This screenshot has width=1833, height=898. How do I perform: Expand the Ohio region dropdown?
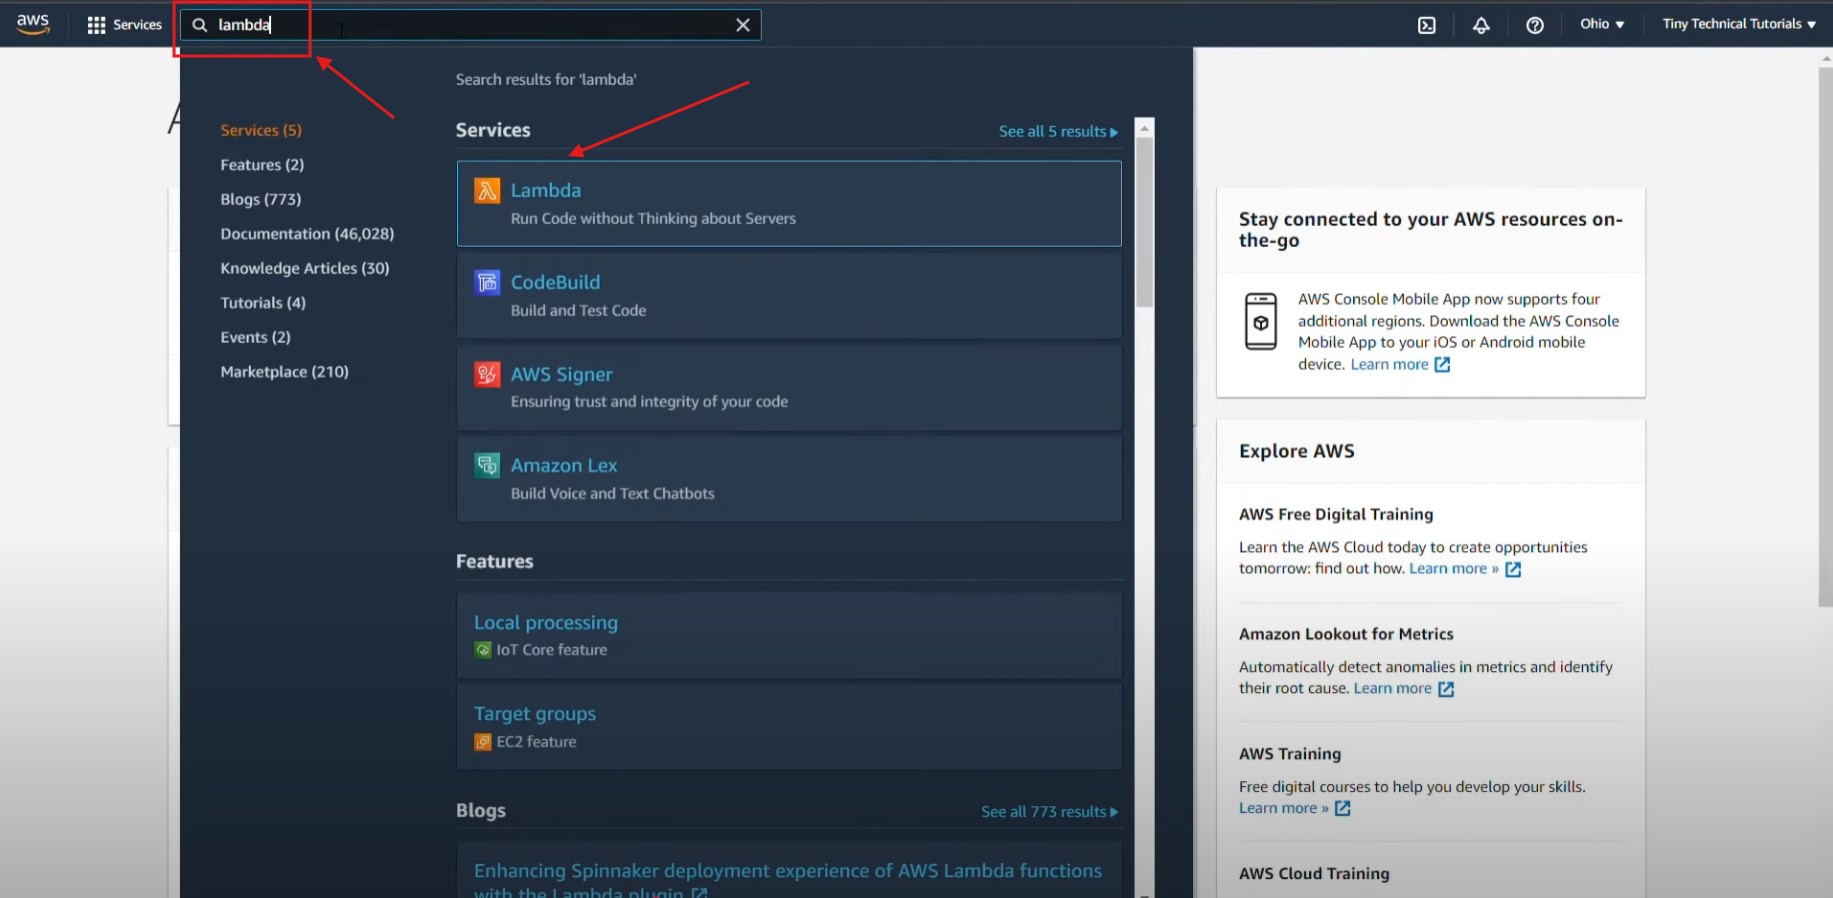tap(1601, 24)
